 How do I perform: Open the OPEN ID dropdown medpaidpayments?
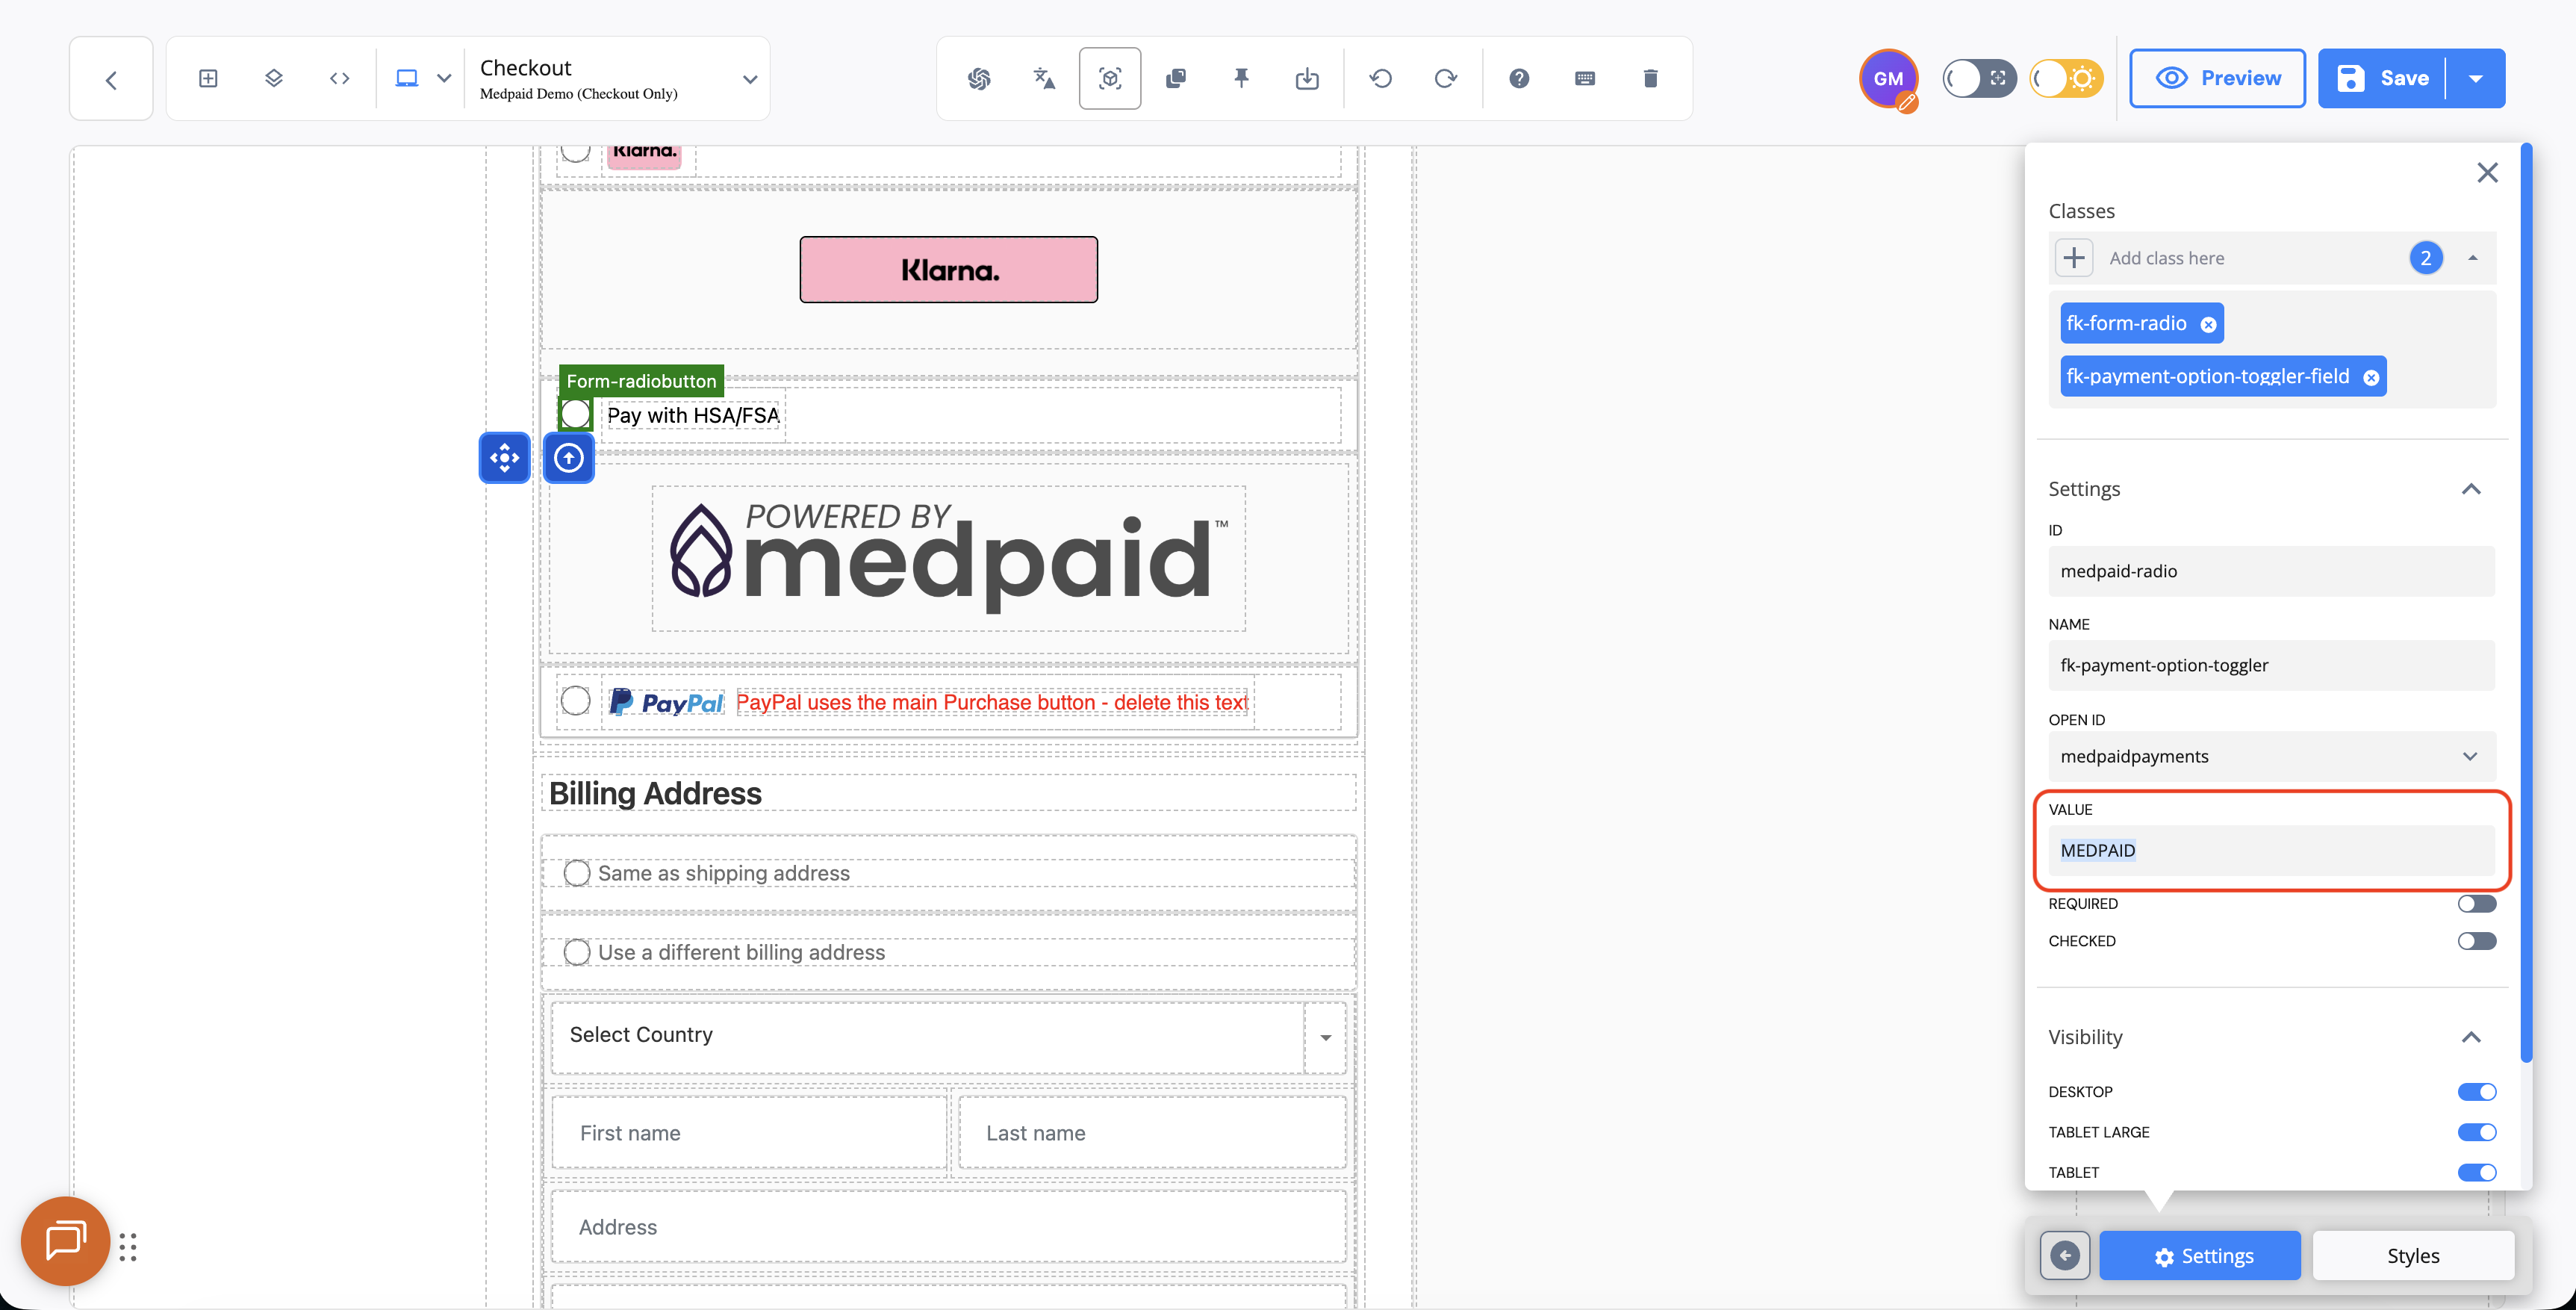point(2271,756)
